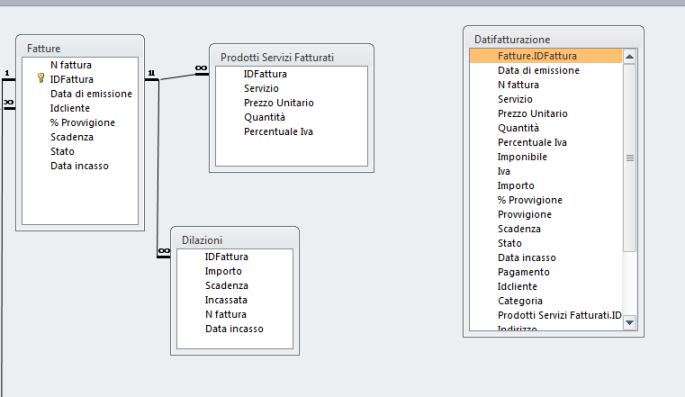Select 'Pagamento' in Datifatturazione list
The width and height of the screenshot is (685, 397).
523,273
